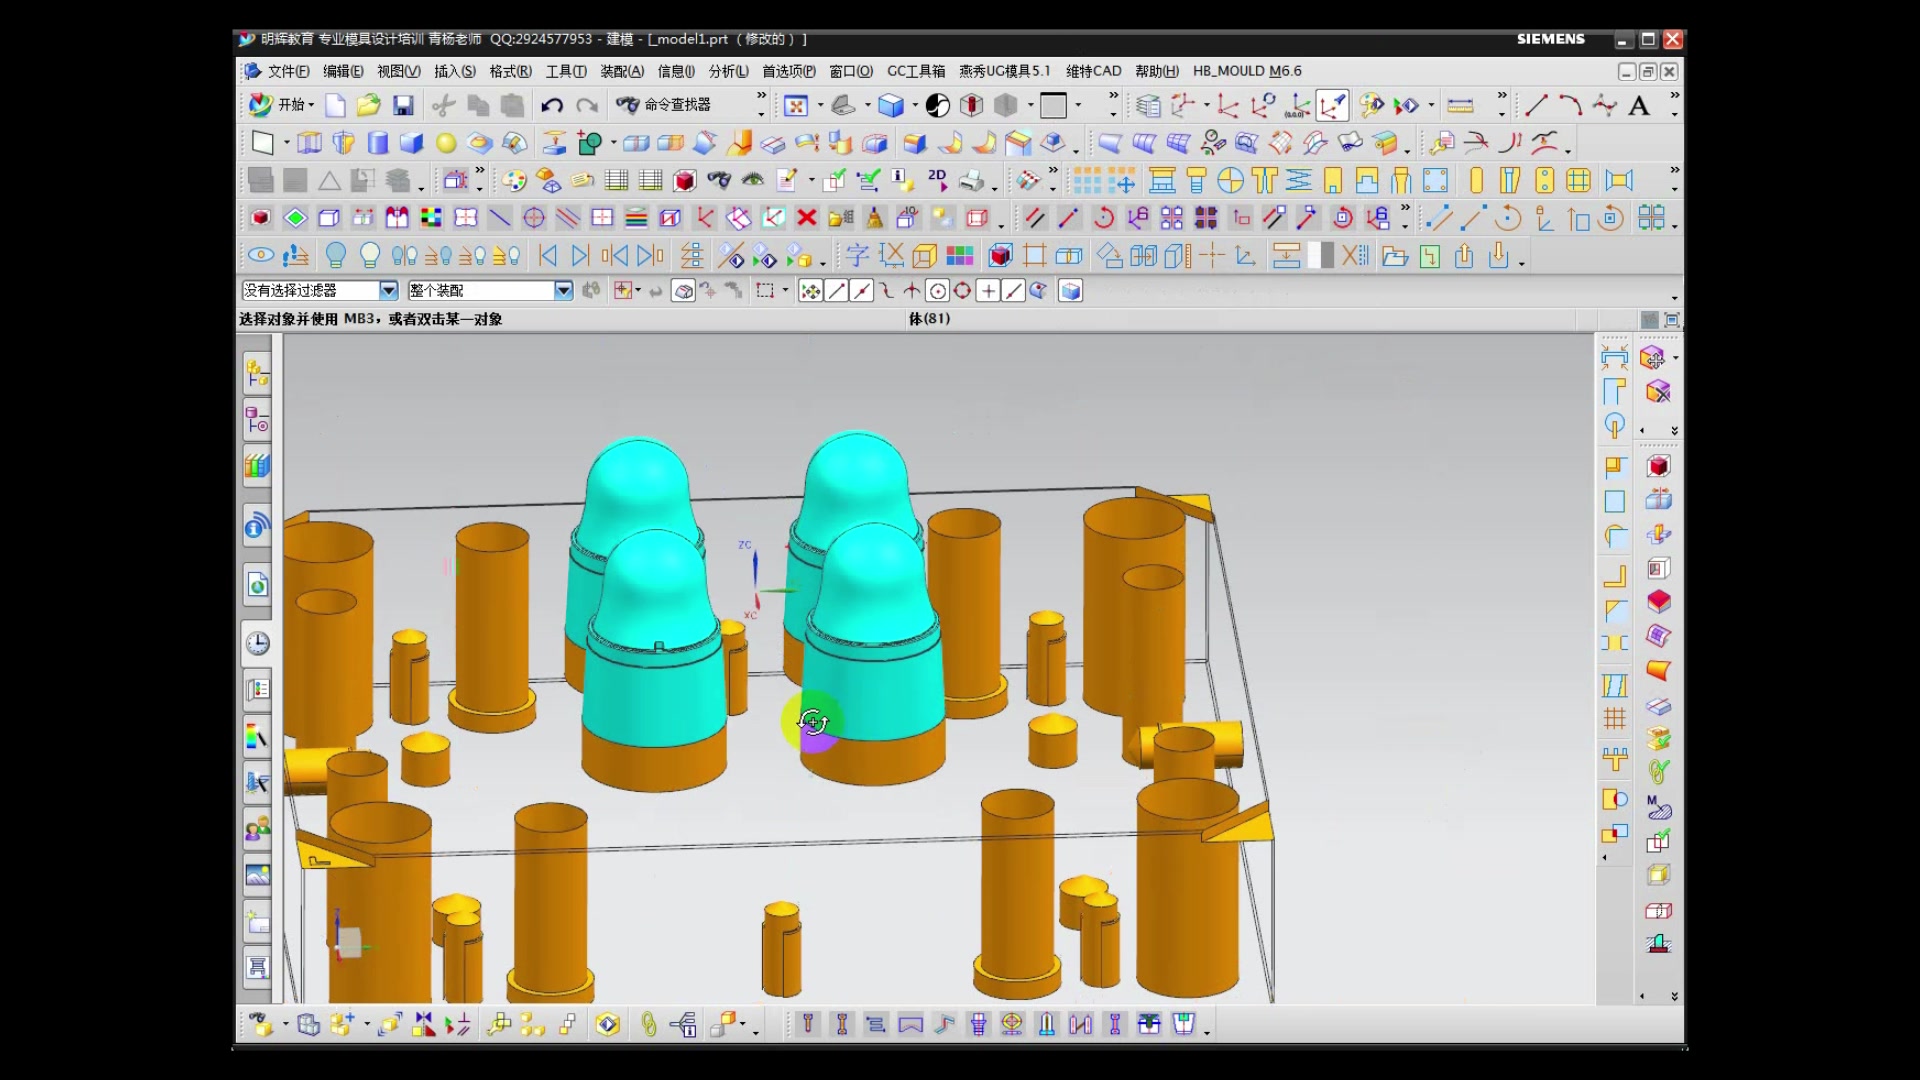Open the selection filter dropdown

tap(388, 291)
